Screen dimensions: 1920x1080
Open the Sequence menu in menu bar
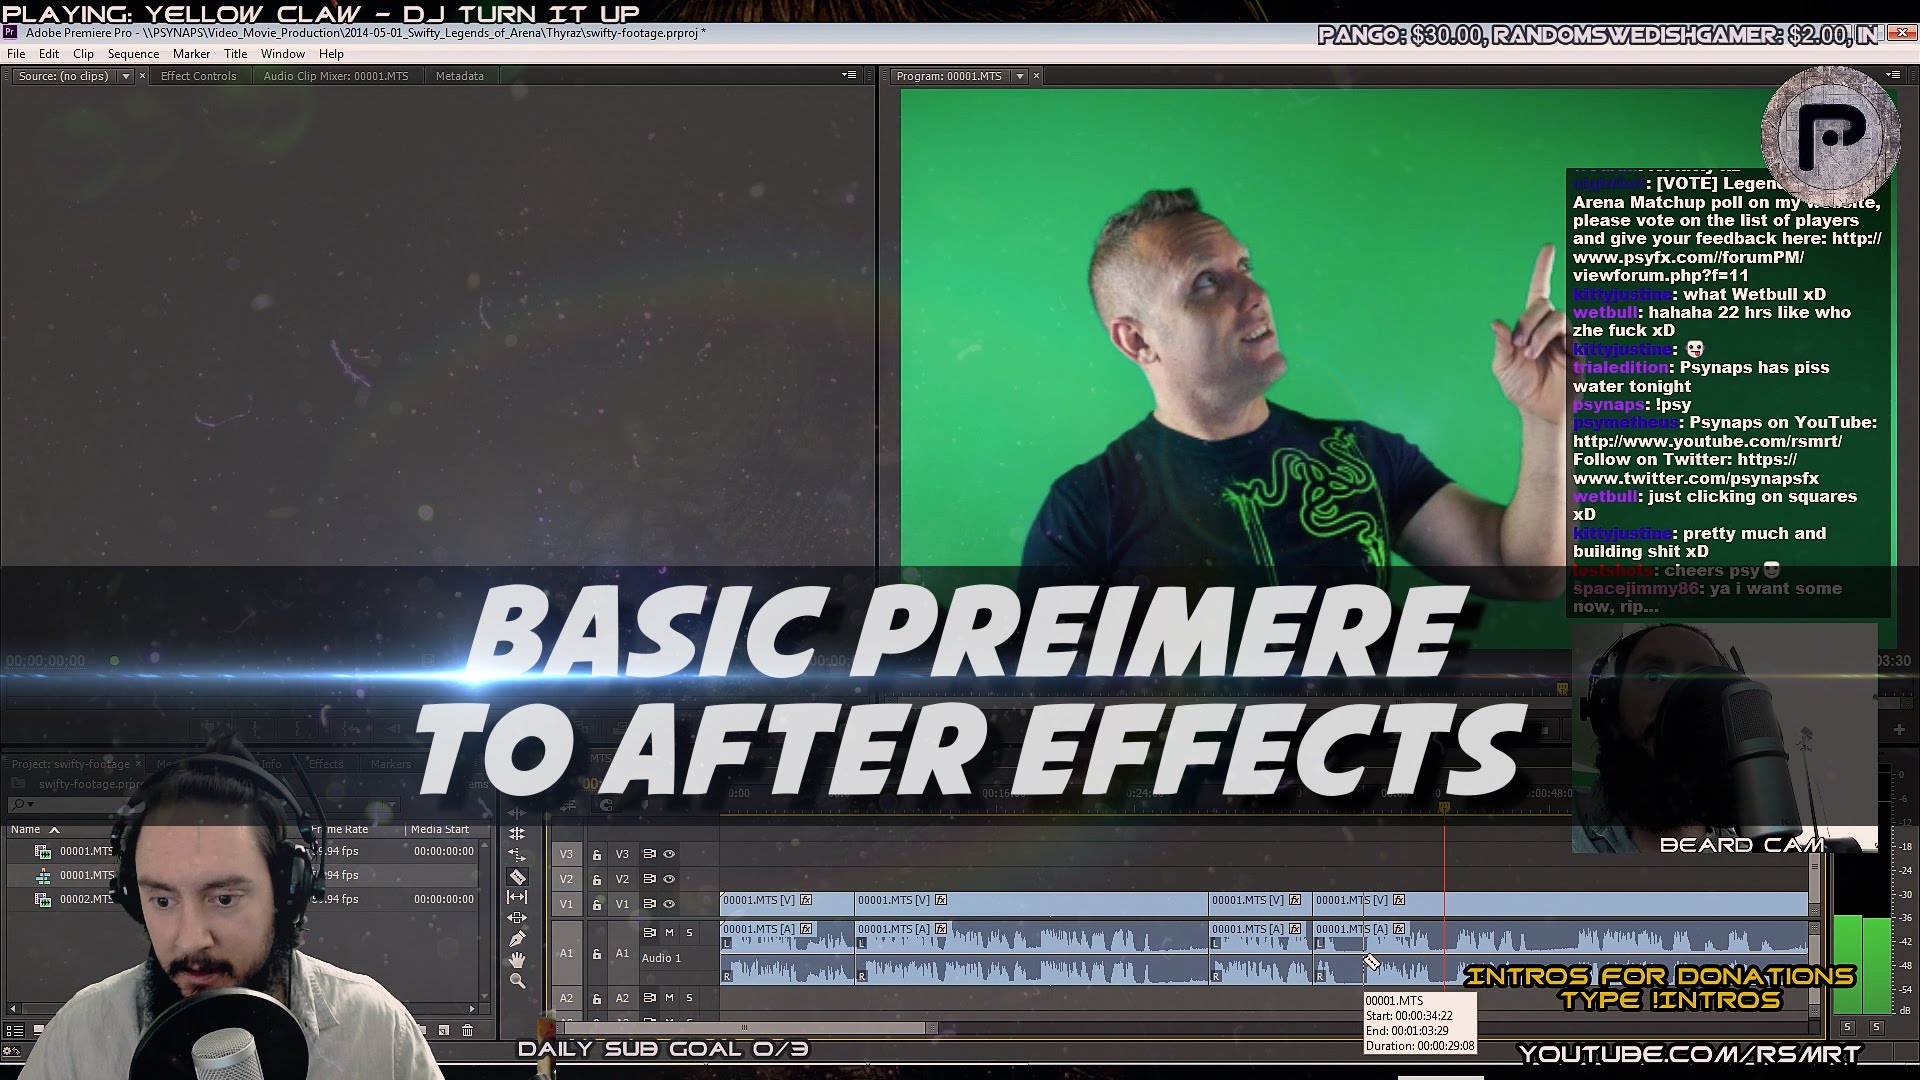132,54
